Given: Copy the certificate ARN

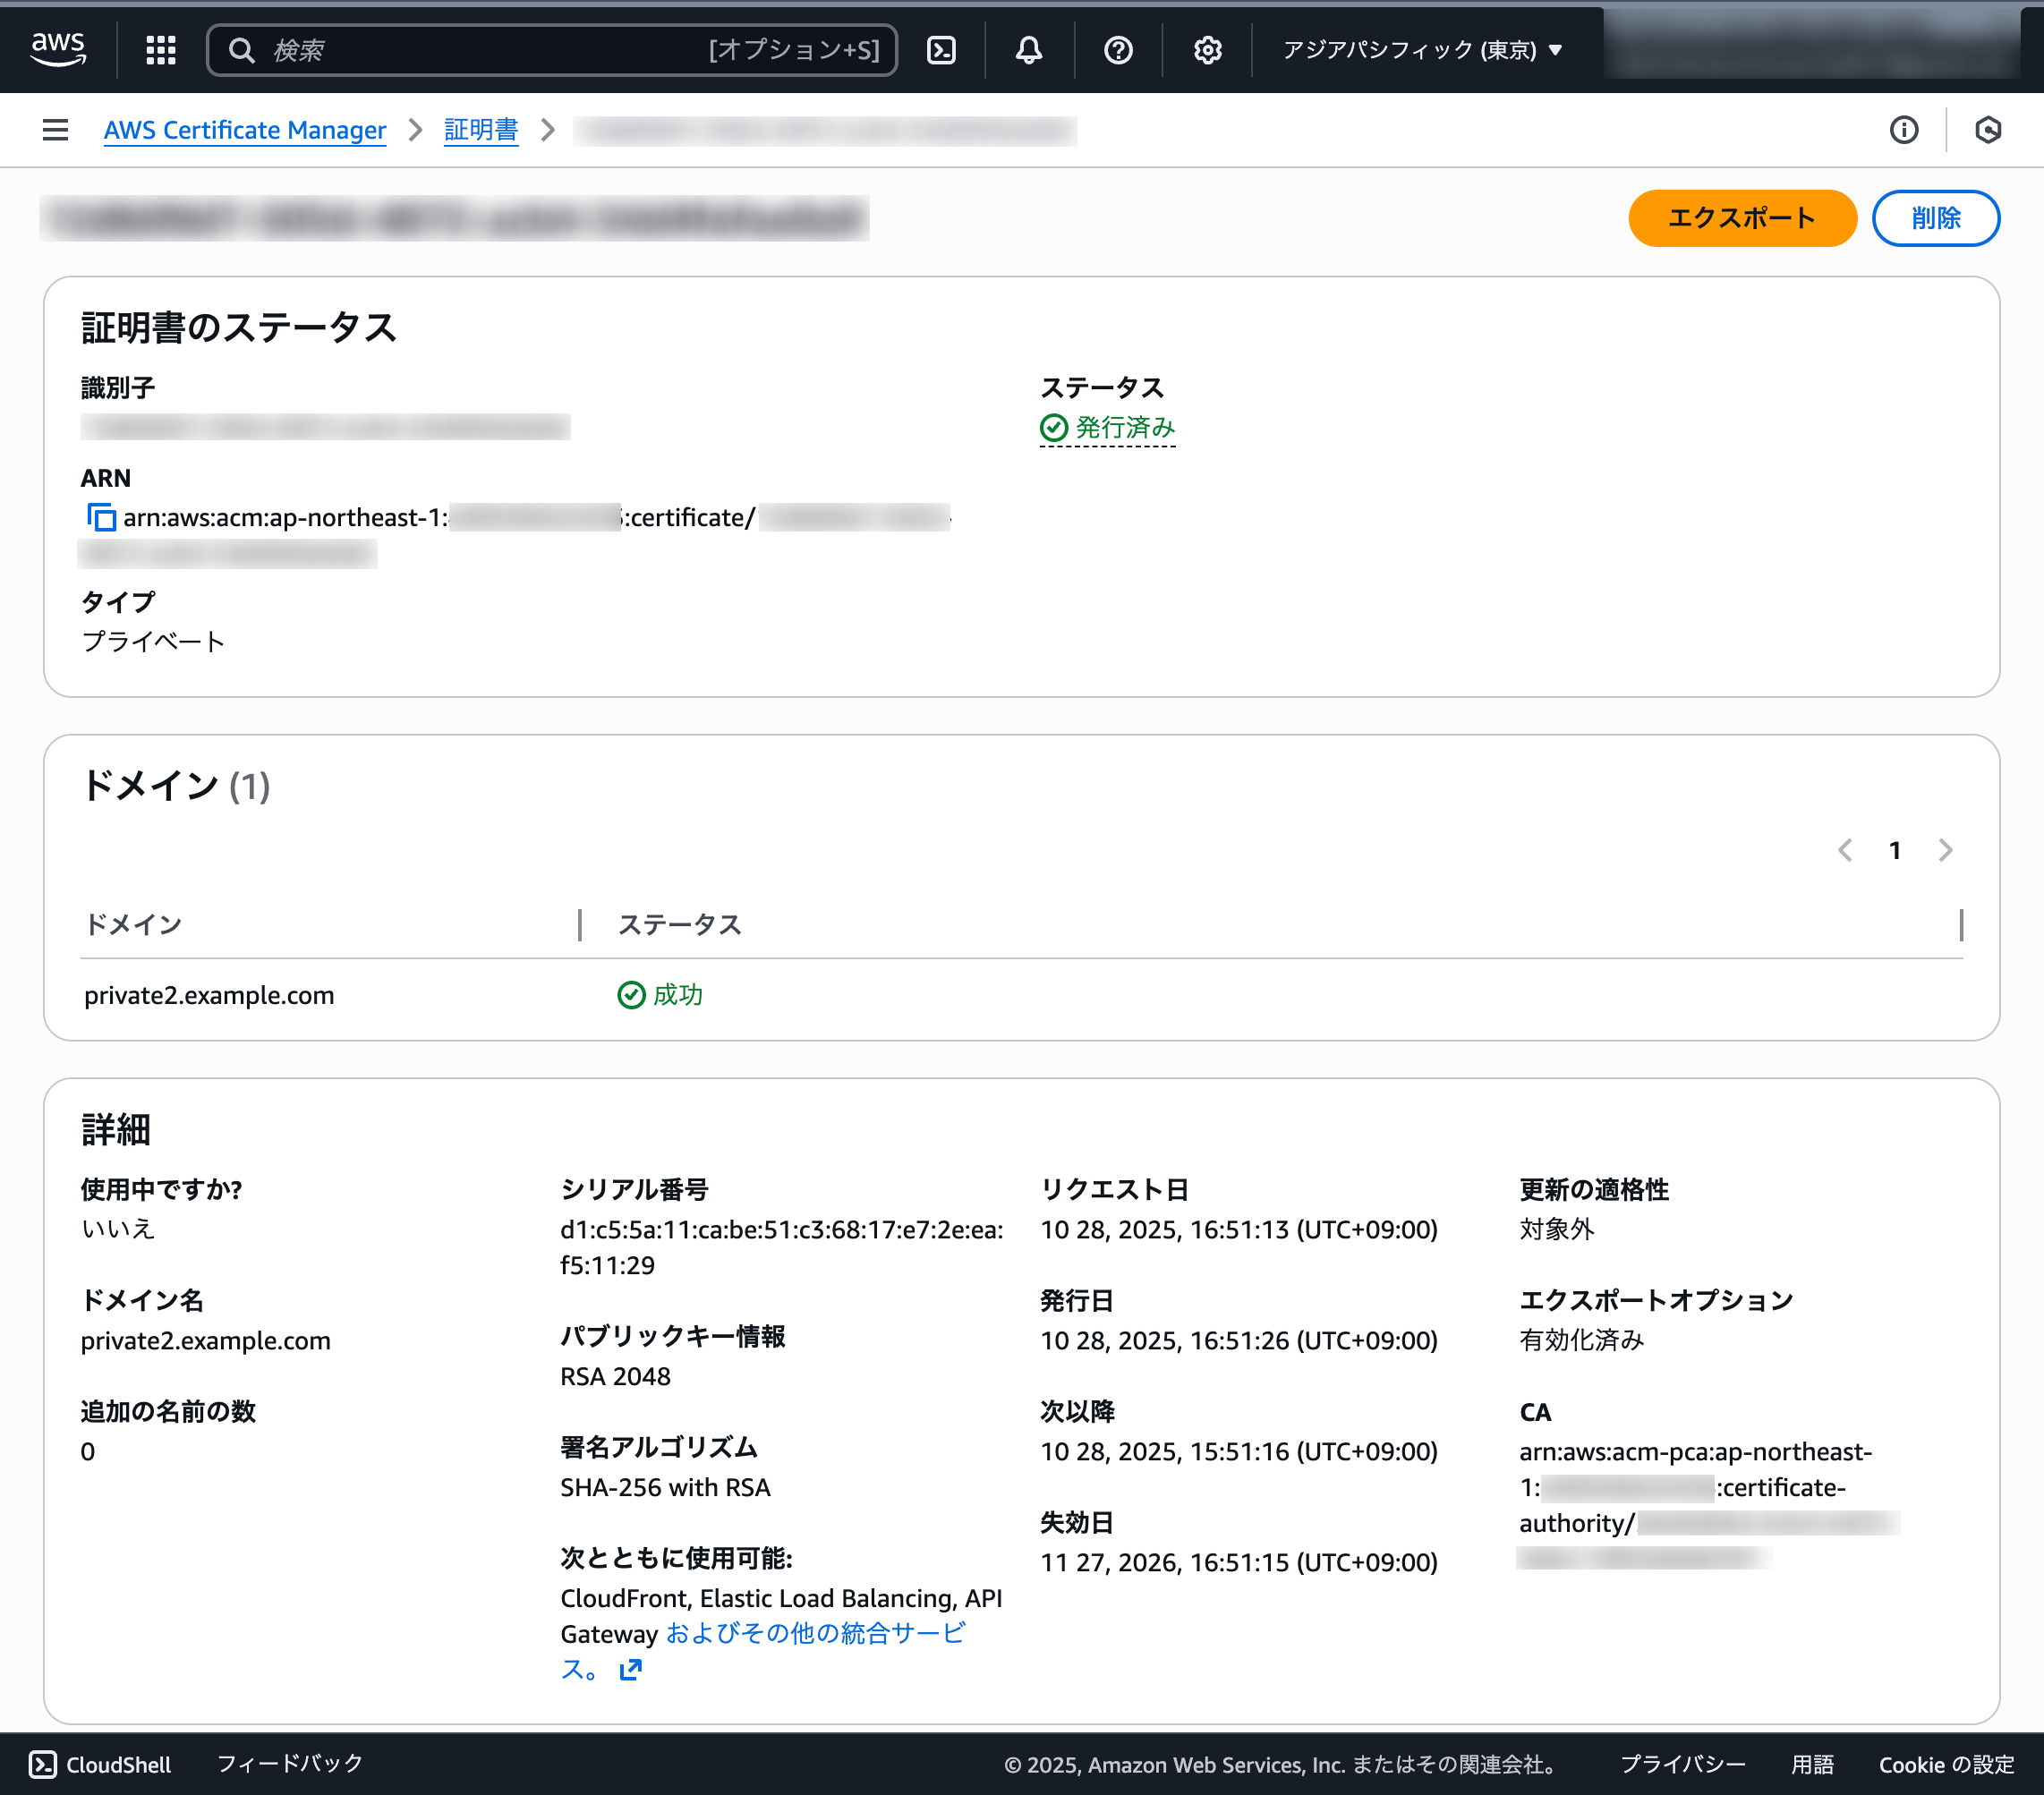Looking at the screenshot, I should (x=100, y=518).
